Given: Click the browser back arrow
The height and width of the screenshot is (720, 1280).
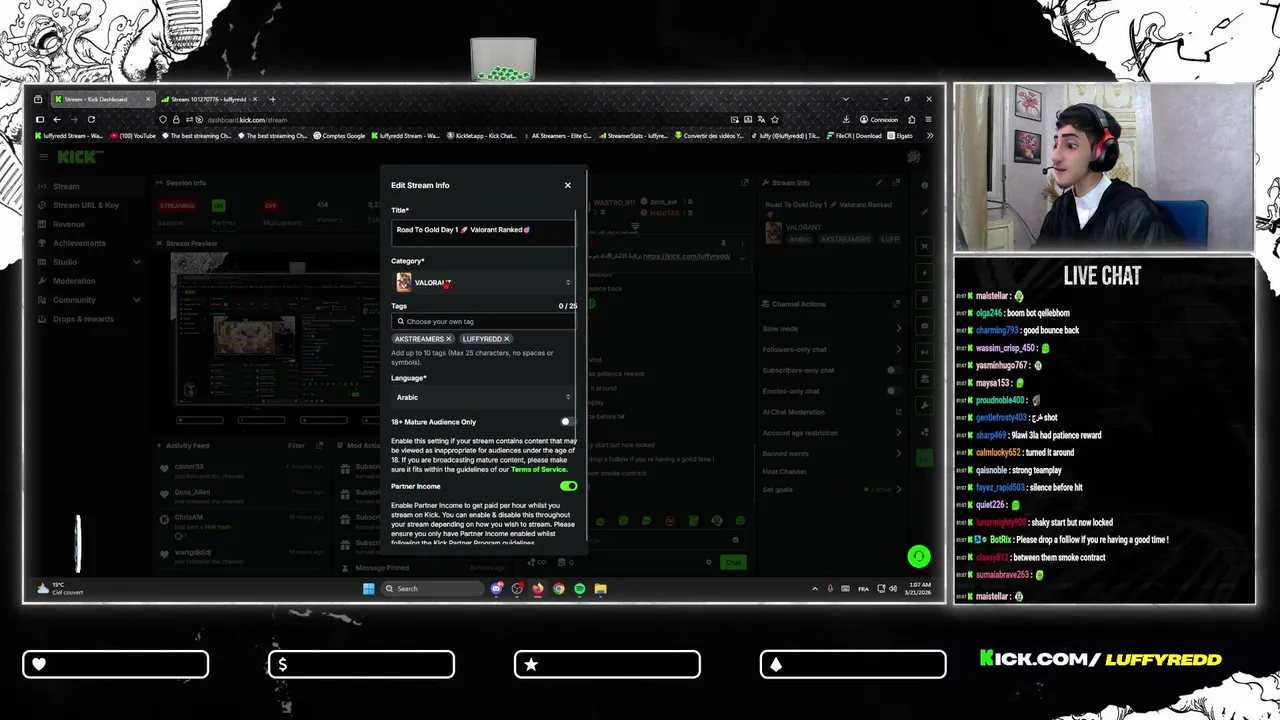Looking at the screenshot, I should point(57,120).
